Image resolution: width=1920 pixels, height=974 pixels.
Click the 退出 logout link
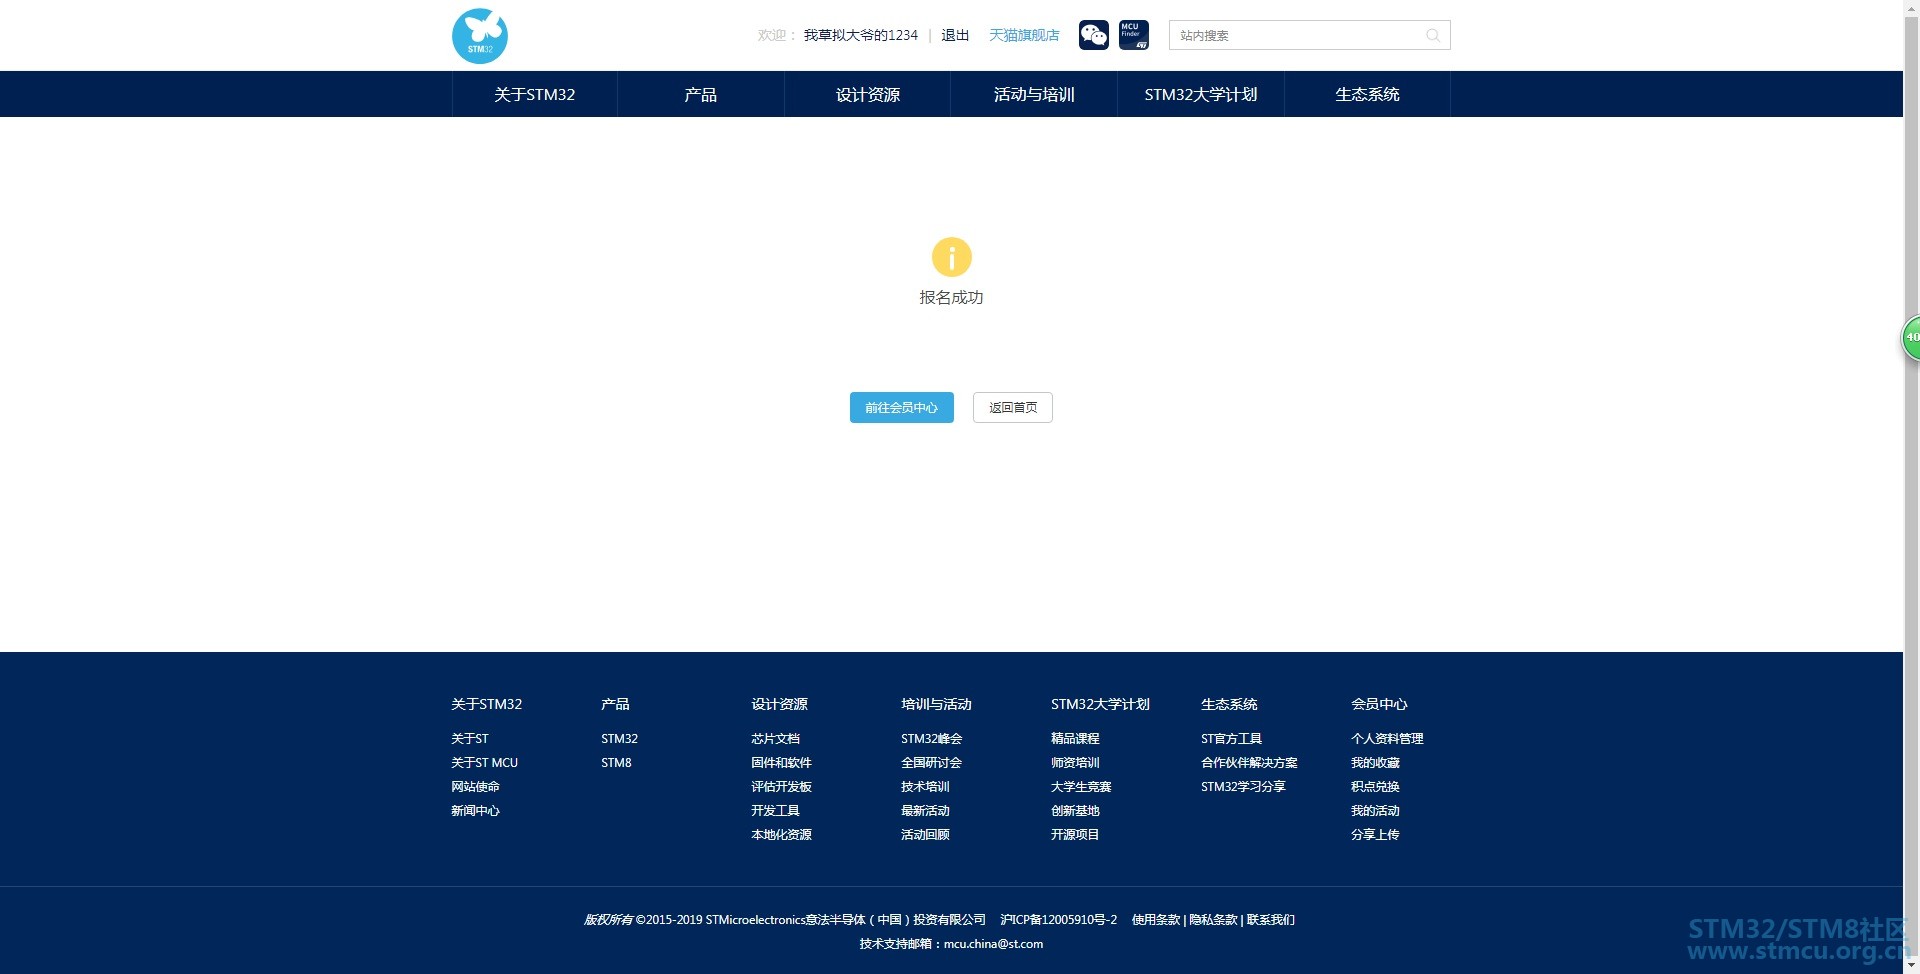955,35
